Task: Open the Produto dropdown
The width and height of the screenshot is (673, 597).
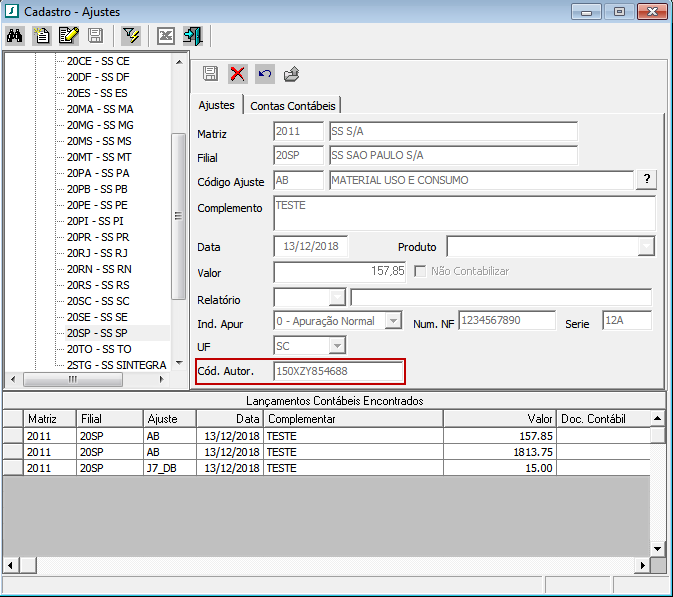Action: point(646,246)
